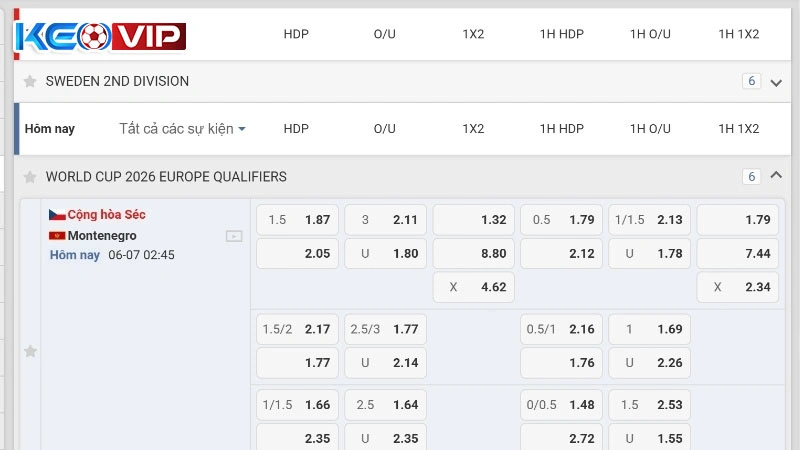800x450 pixels.
Task: Select Under odds 1.55 in 1H O/U
Action: pyautogui.click(x=650, y=438)
